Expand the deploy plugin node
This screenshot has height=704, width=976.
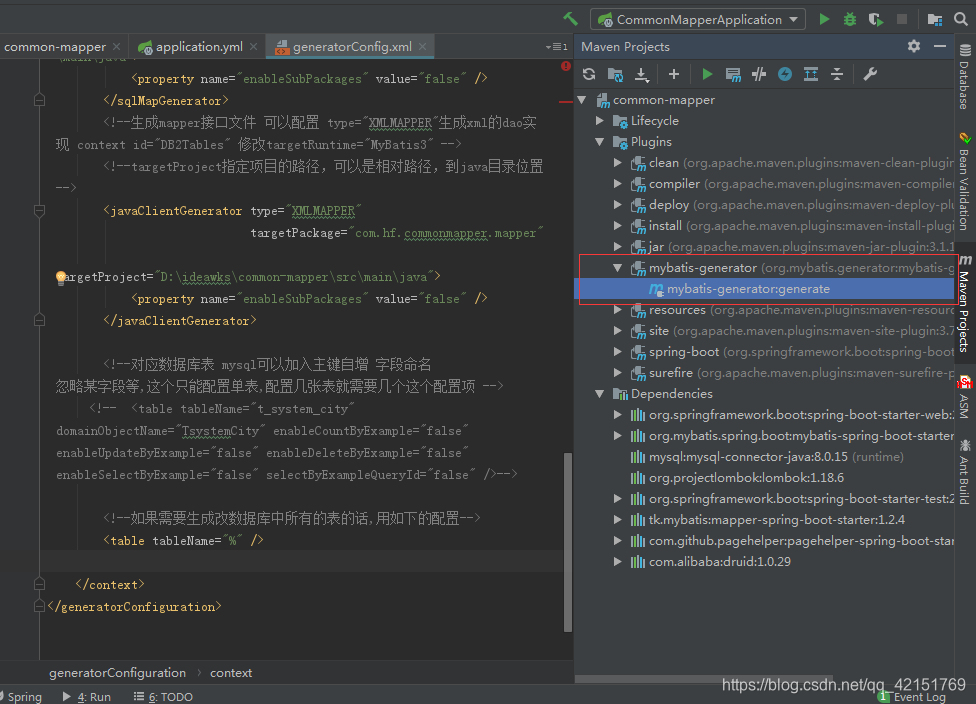(617, 205)
